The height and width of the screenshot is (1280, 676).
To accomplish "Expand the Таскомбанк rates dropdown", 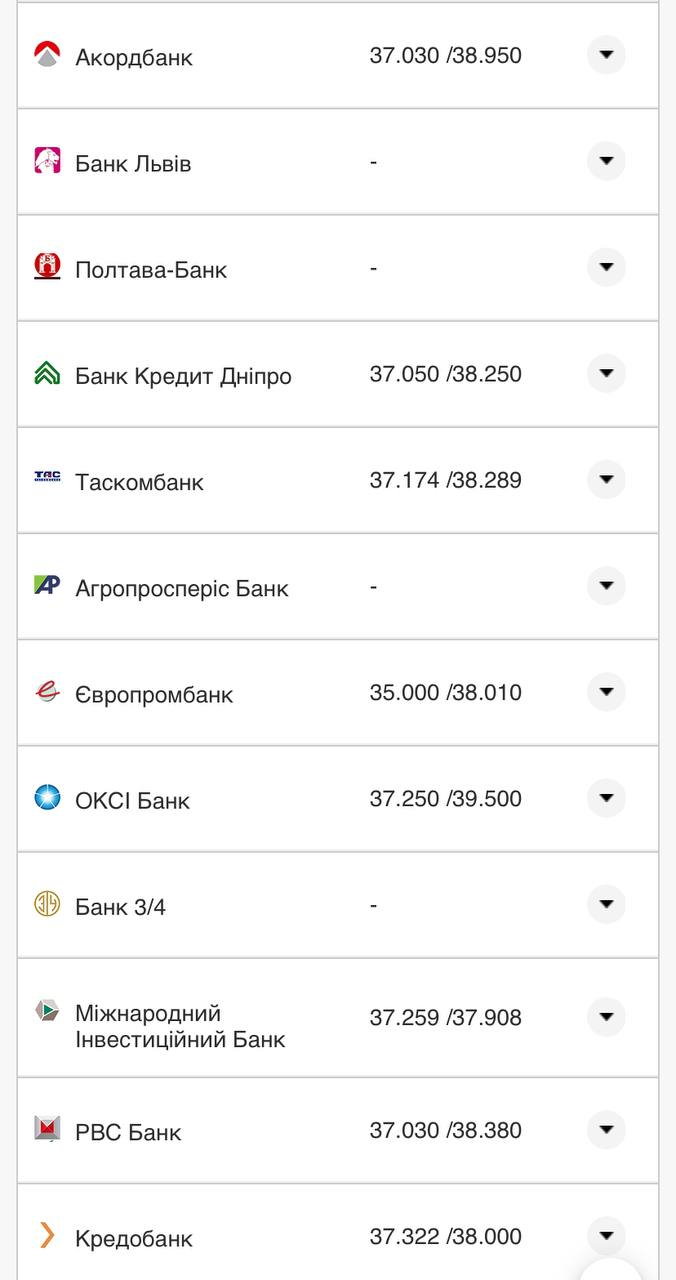I will [606, 480].
